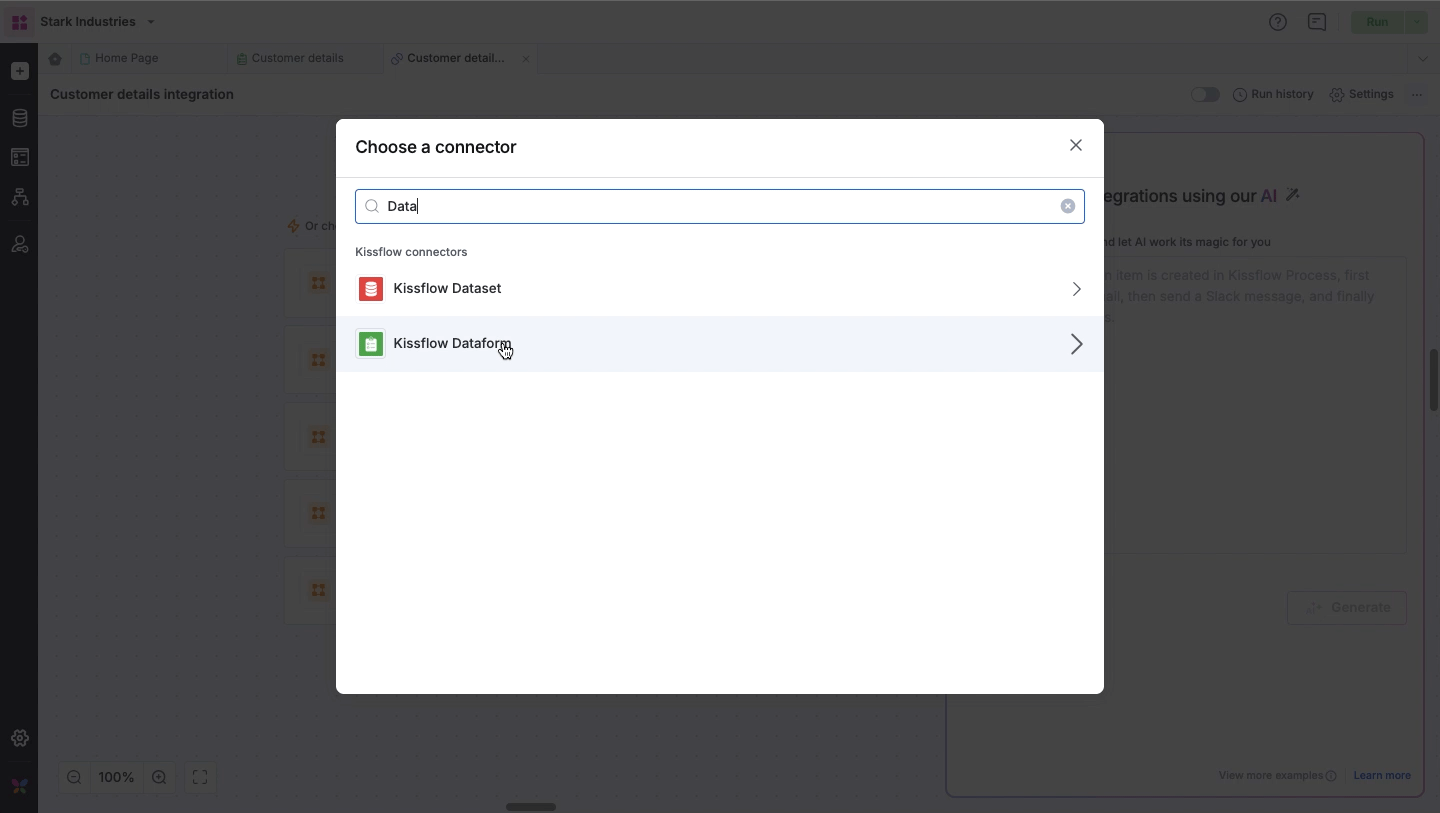Open the more options ellipsis menu
This screenshot has height=813, width=1440.
1417,94
